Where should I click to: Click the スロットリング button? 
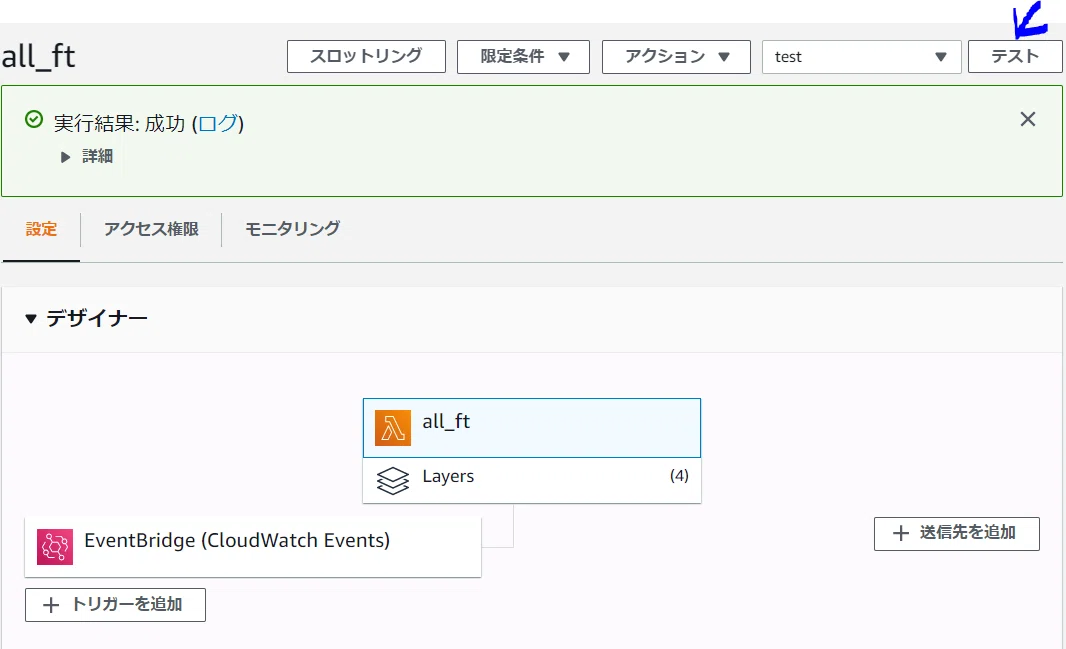[x=366, y=56]
